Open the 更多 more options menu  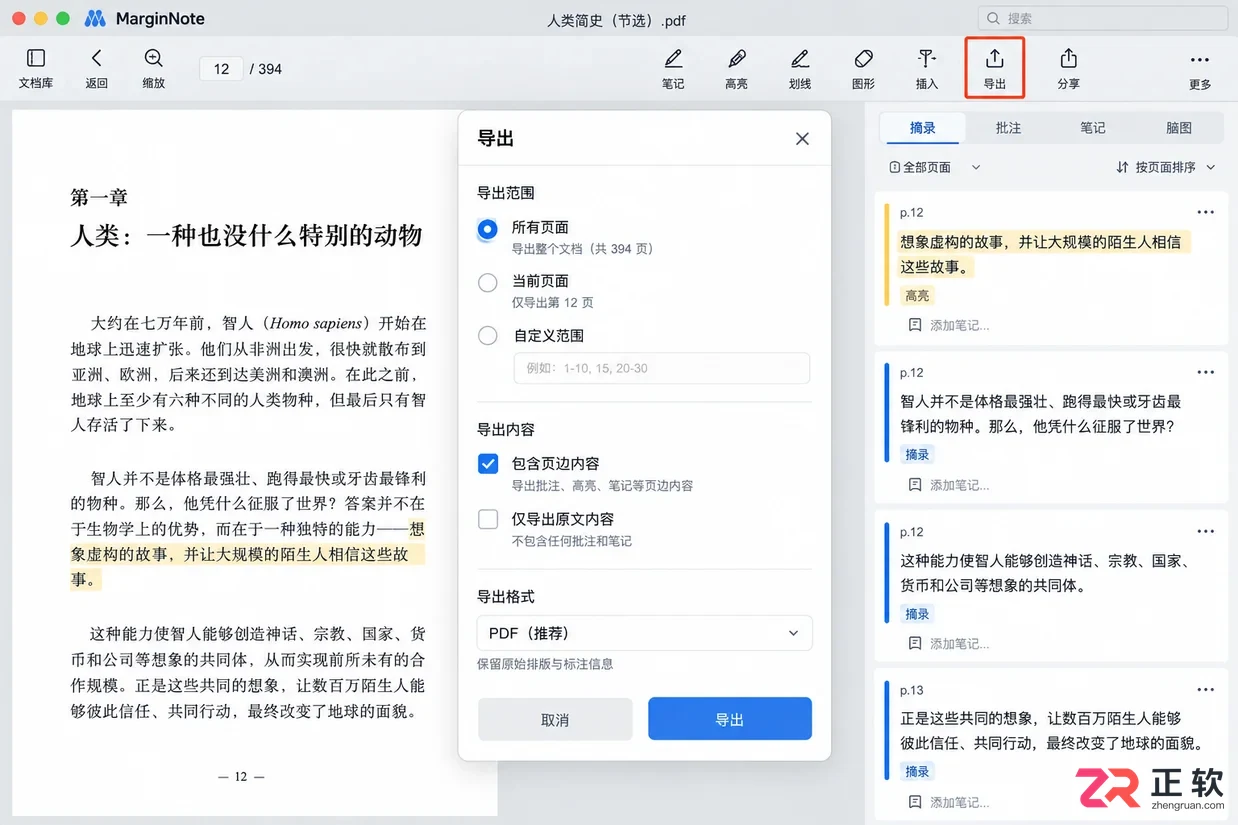1200,69
